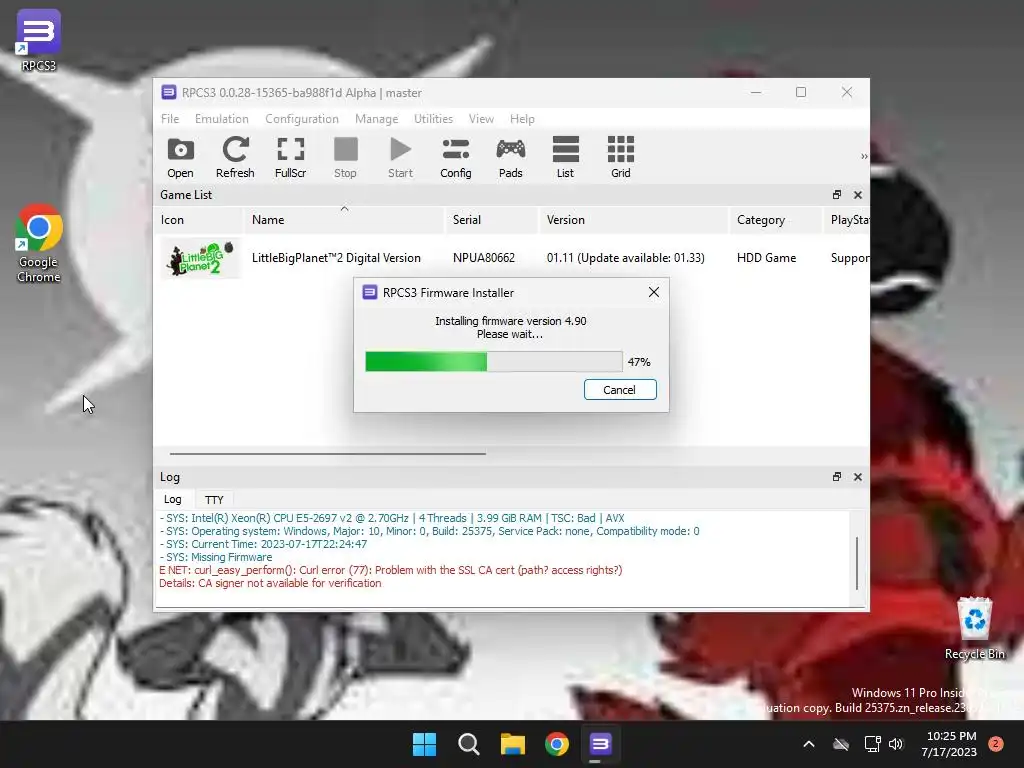Open the network tray icon
This screenshot has width=1024, height=768.
click(872, 744)
